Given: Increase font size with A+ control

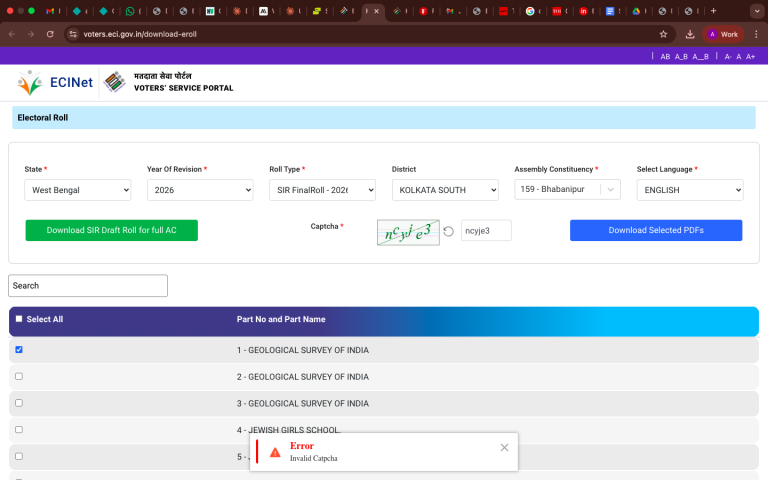Looking at the screenshot, I should tap(751, 57).
